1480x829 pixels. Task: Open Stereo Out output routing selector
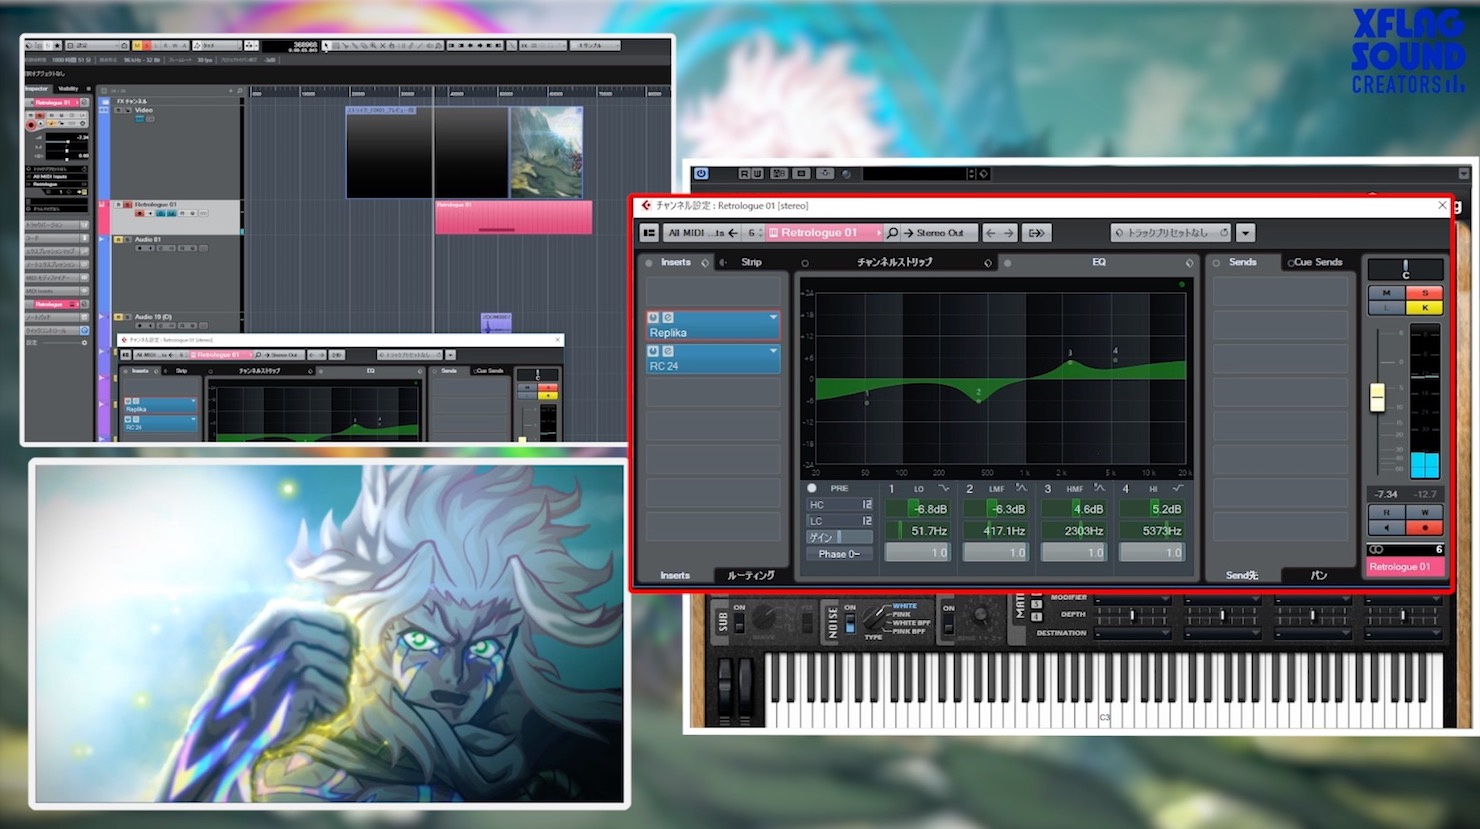pyautogui.click(x=940, y=233)
